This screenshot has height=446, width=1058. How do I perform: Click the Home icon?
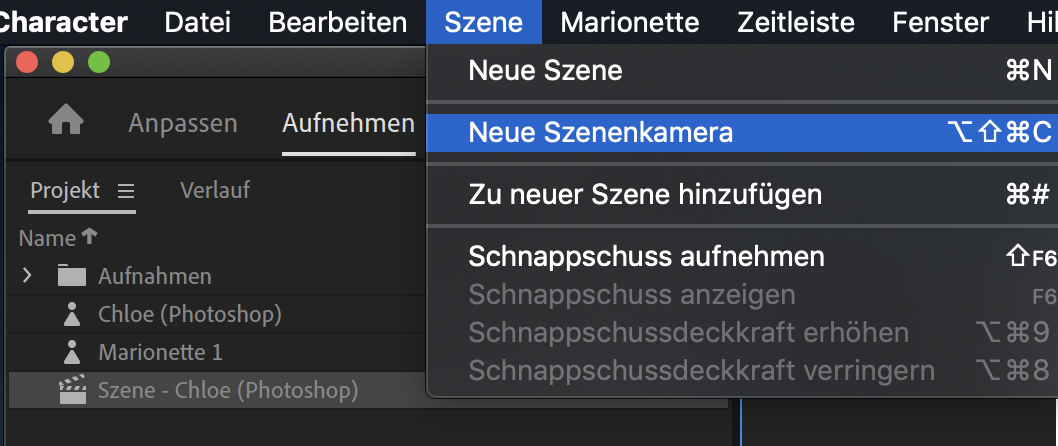(66, 122)
